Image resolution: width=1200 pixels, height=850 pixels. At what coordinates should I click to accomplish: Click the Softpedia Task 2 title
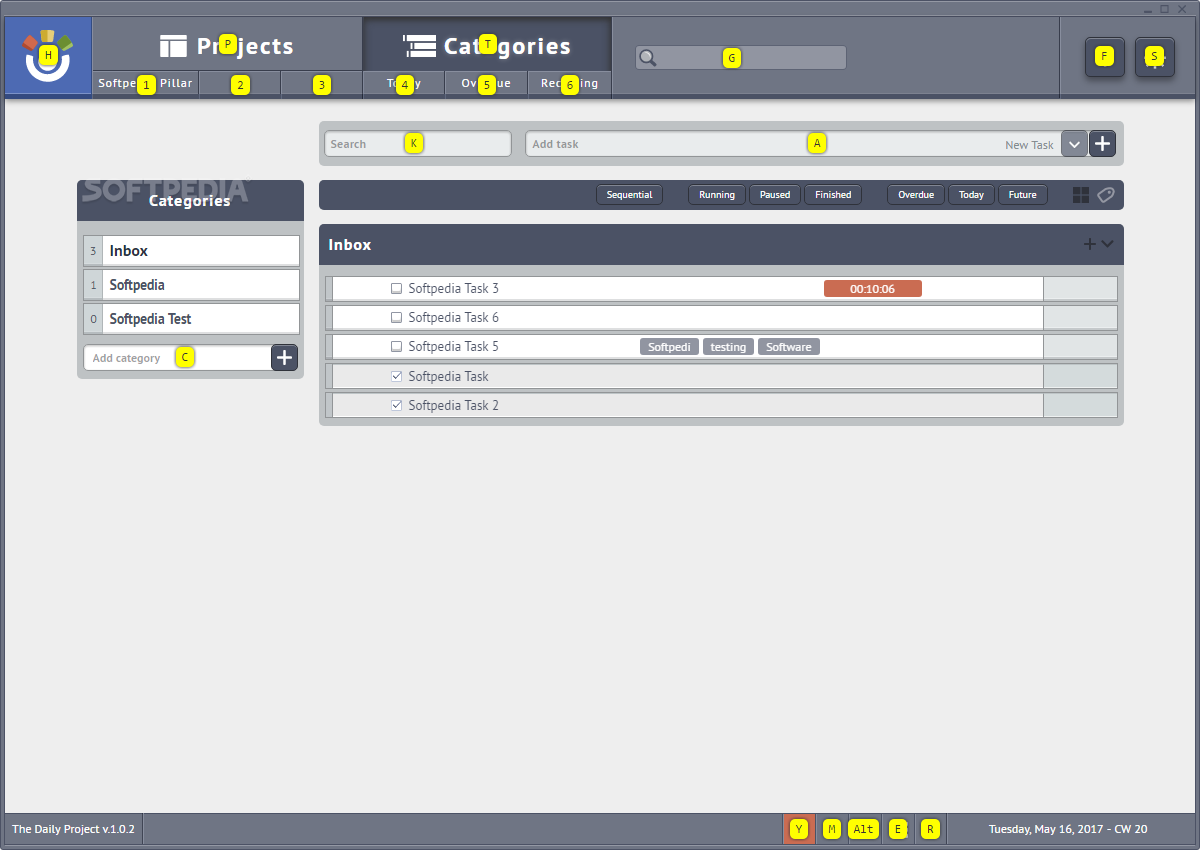click(453, 405)
